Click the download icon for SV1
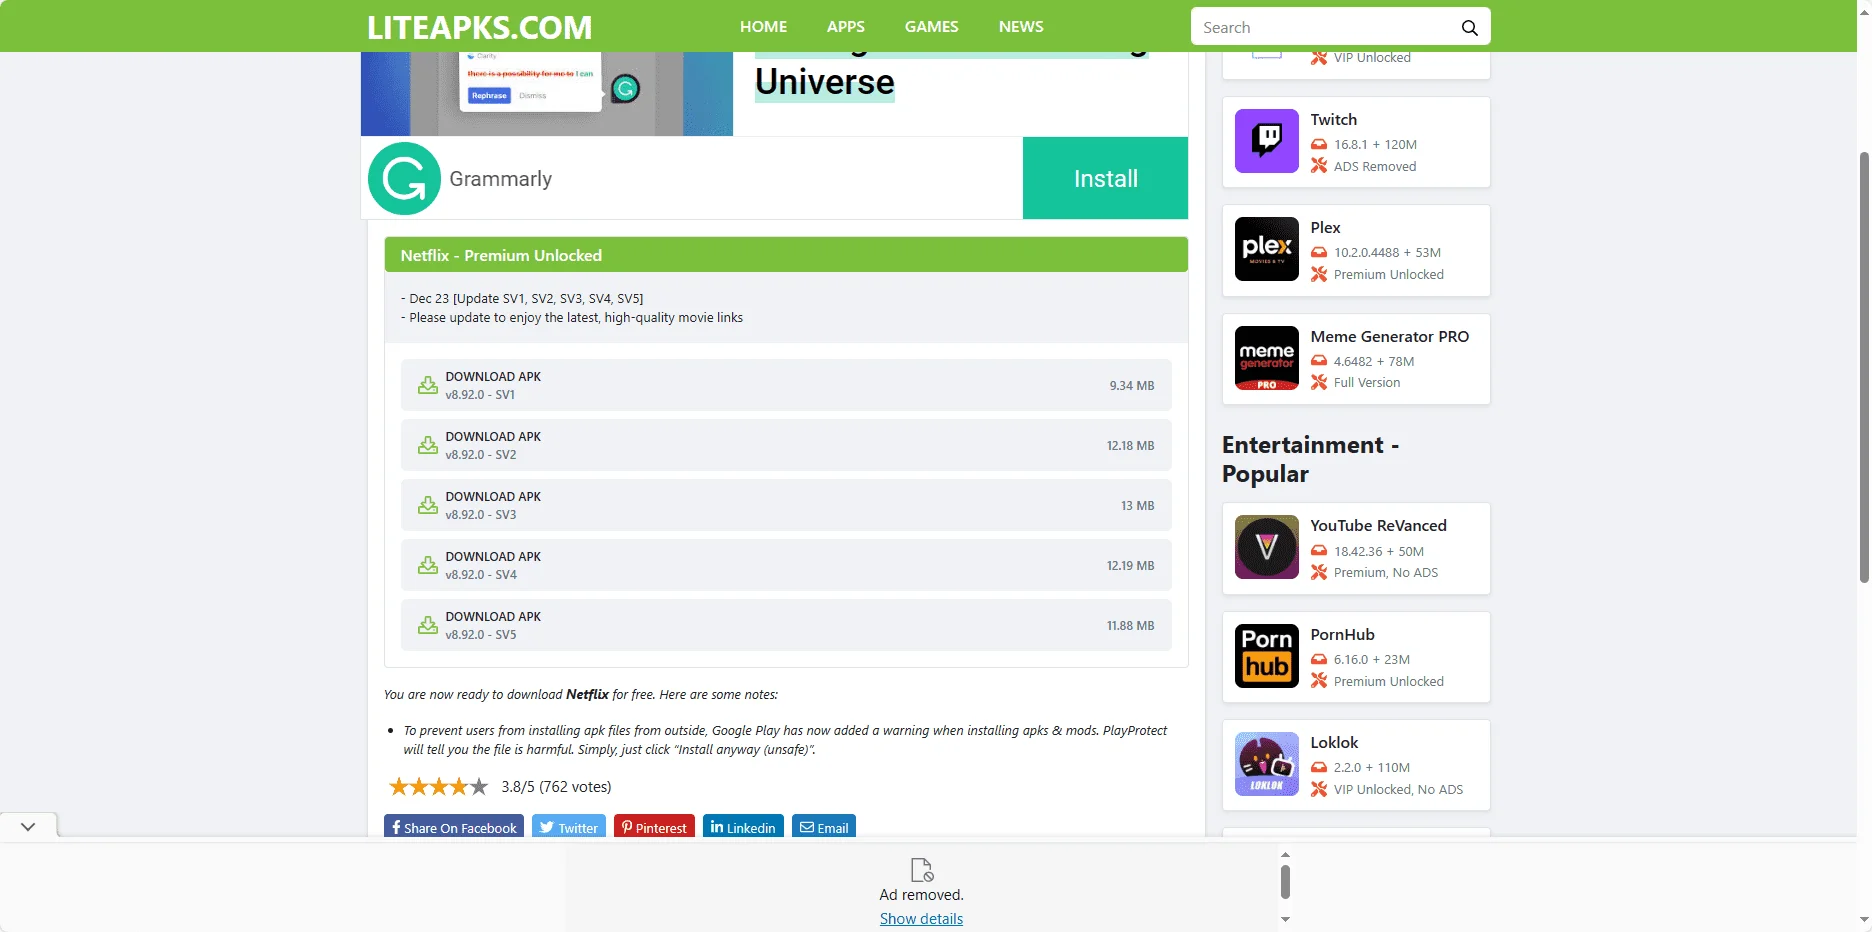This screenshot has height=932, width=1872. (428, 385)
